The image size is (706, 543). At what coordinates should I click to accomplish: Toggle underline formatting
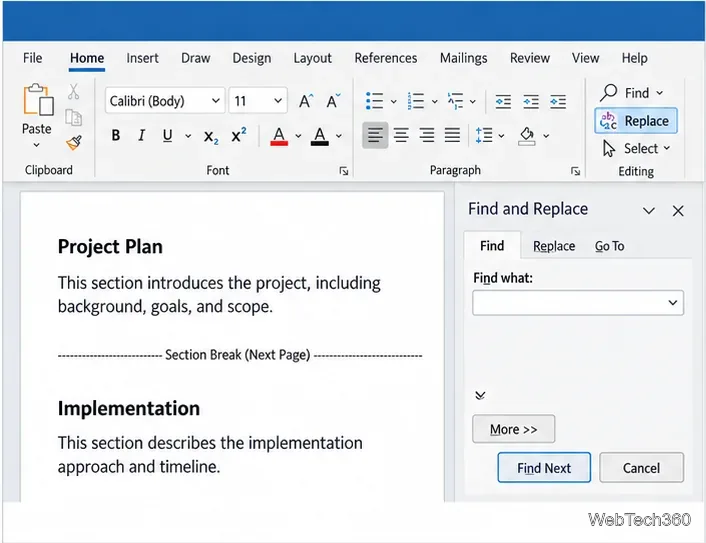point(167,135)
